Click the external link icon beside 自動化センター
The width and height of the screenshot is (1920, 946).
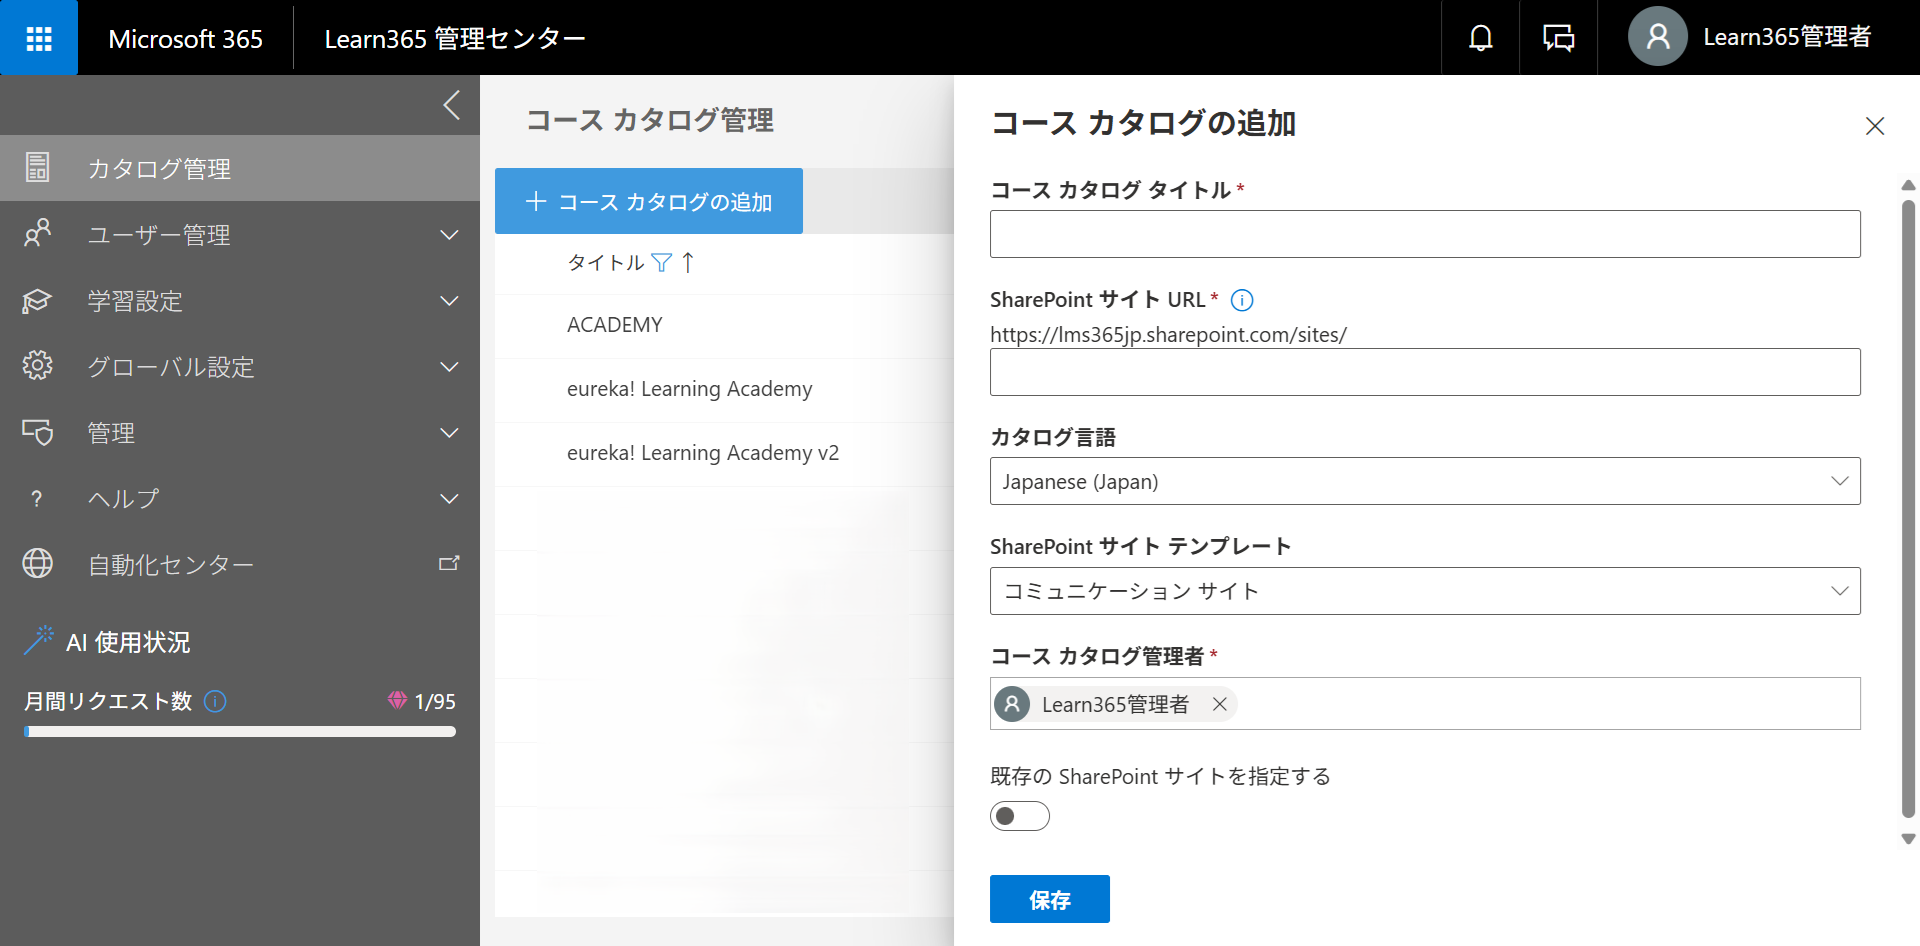click(449, 564)
